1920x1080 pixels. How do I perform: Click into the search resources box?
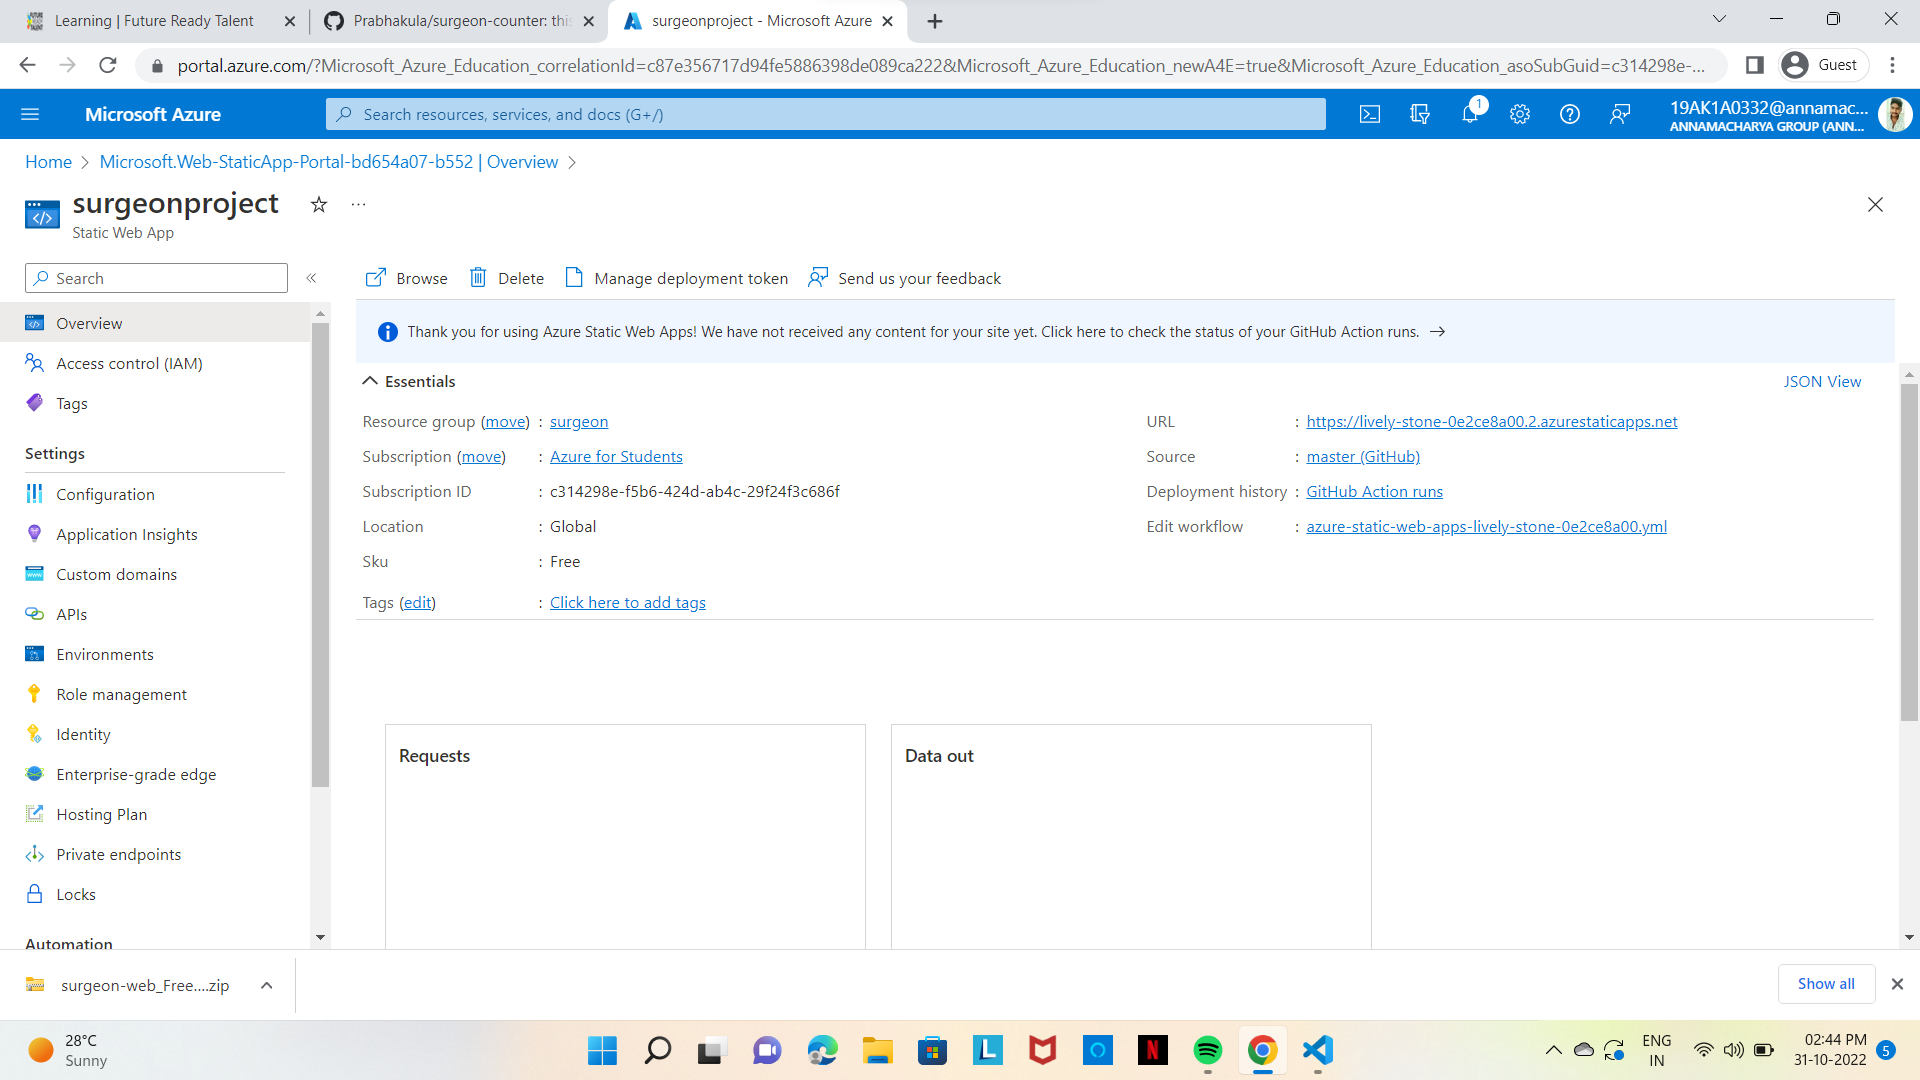pos(825,114)
